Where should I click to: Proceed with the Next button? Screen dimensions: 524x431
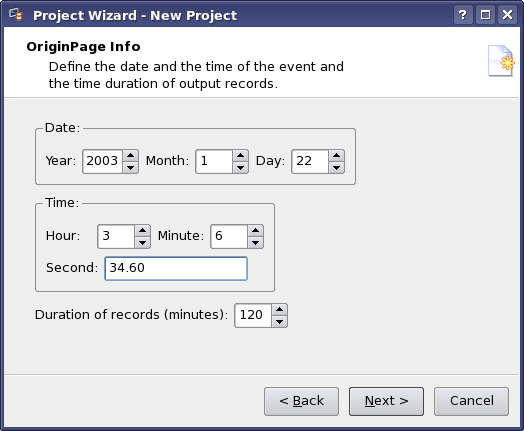tap(386, 401)
